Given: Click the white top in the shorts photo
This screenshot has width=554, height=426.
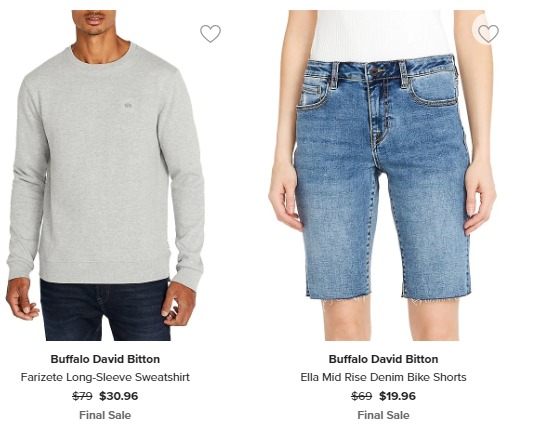Looking at the screenshot, I should coord(381,35).
